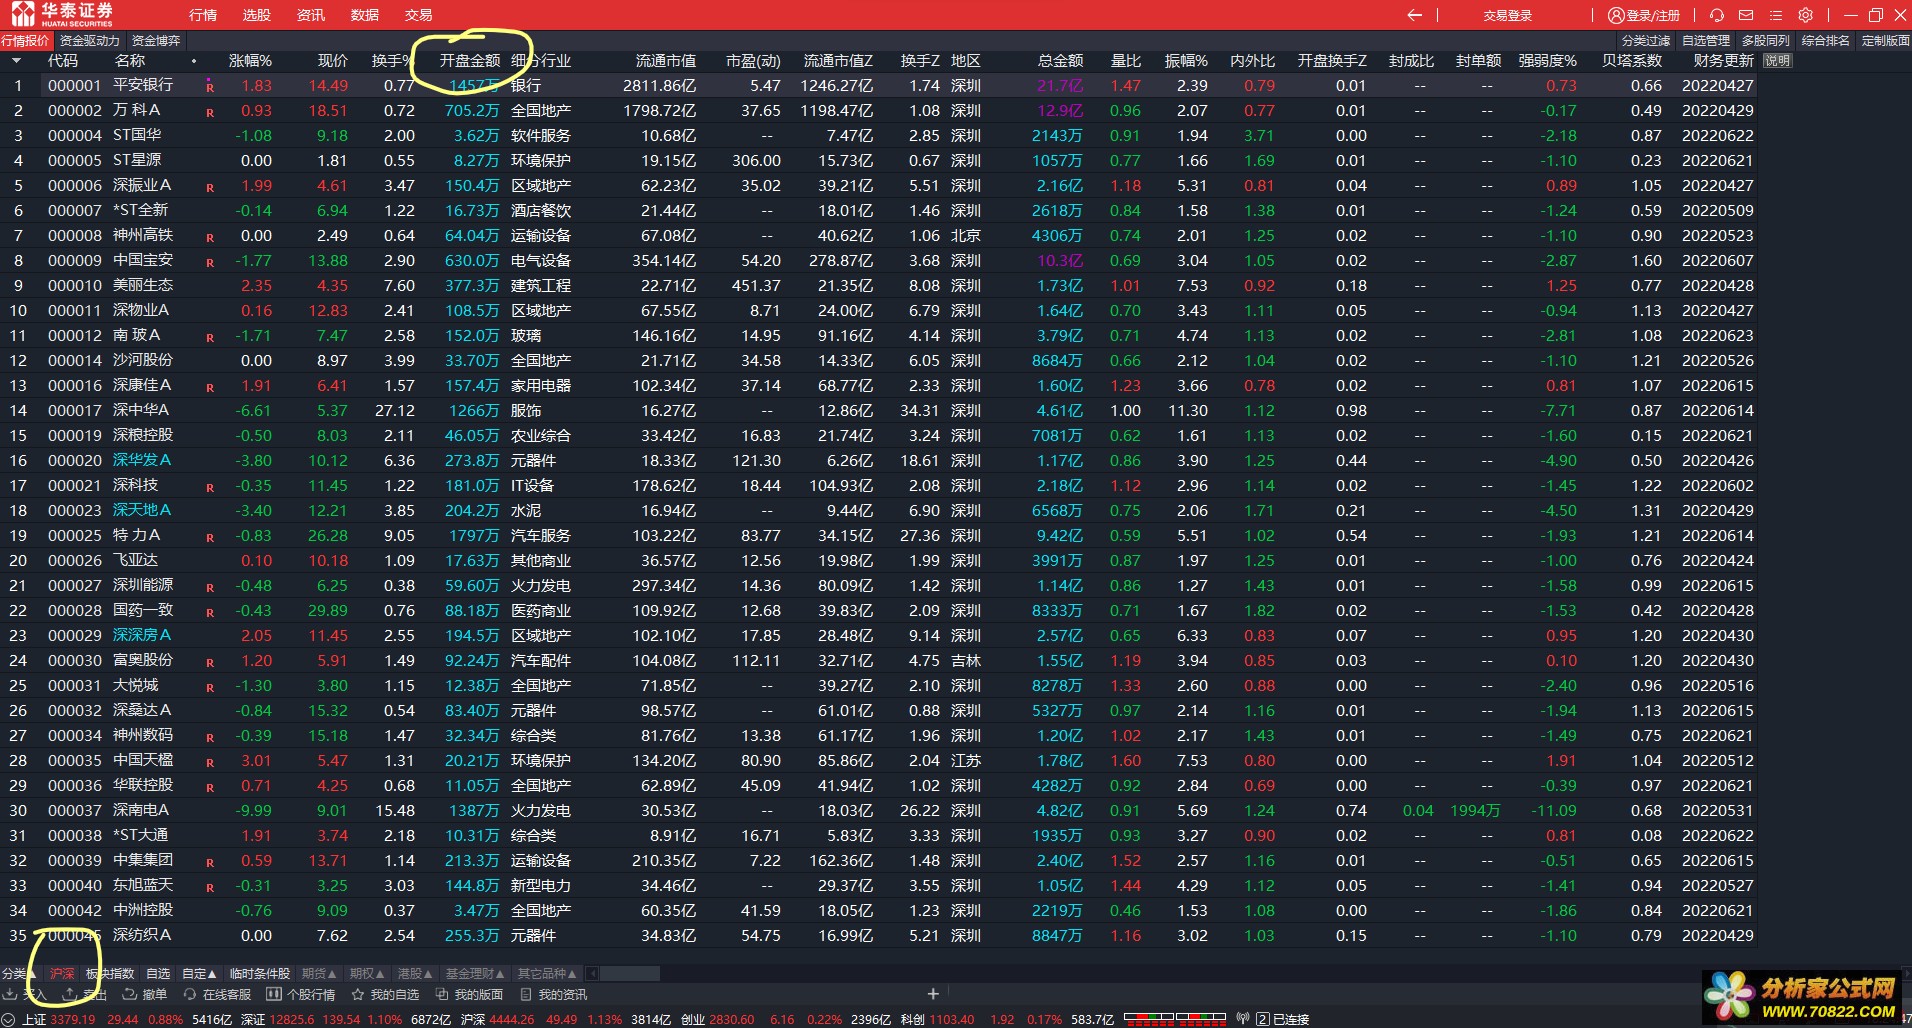Click the 买入 buy button

(x=25, y=994)
